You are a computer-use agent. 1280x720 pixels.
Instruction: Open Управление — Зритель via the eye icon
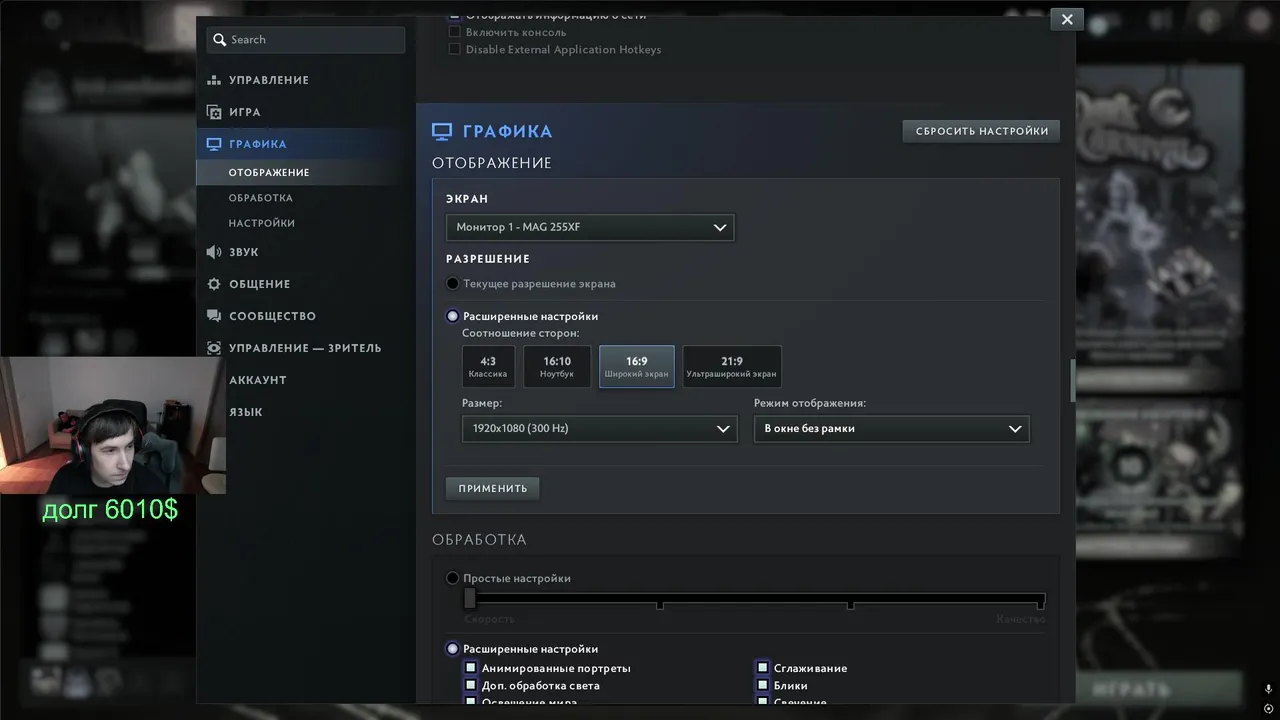(214, 348)
